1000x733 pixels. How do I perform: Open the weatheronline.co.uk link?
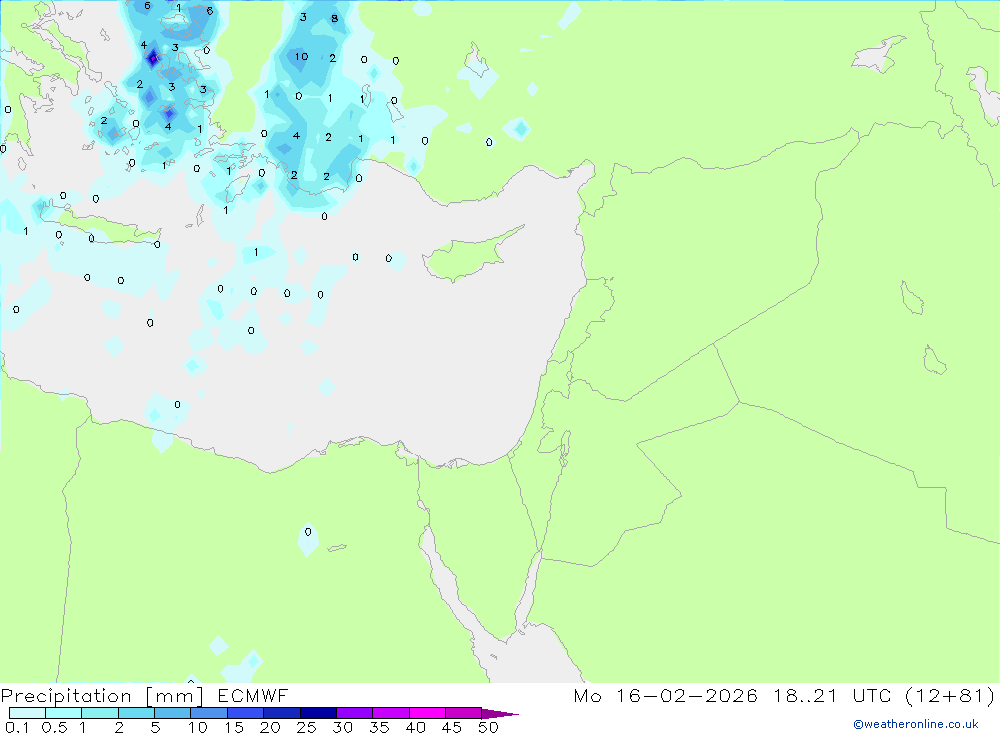pyautogui.click(x=916, y=724)
